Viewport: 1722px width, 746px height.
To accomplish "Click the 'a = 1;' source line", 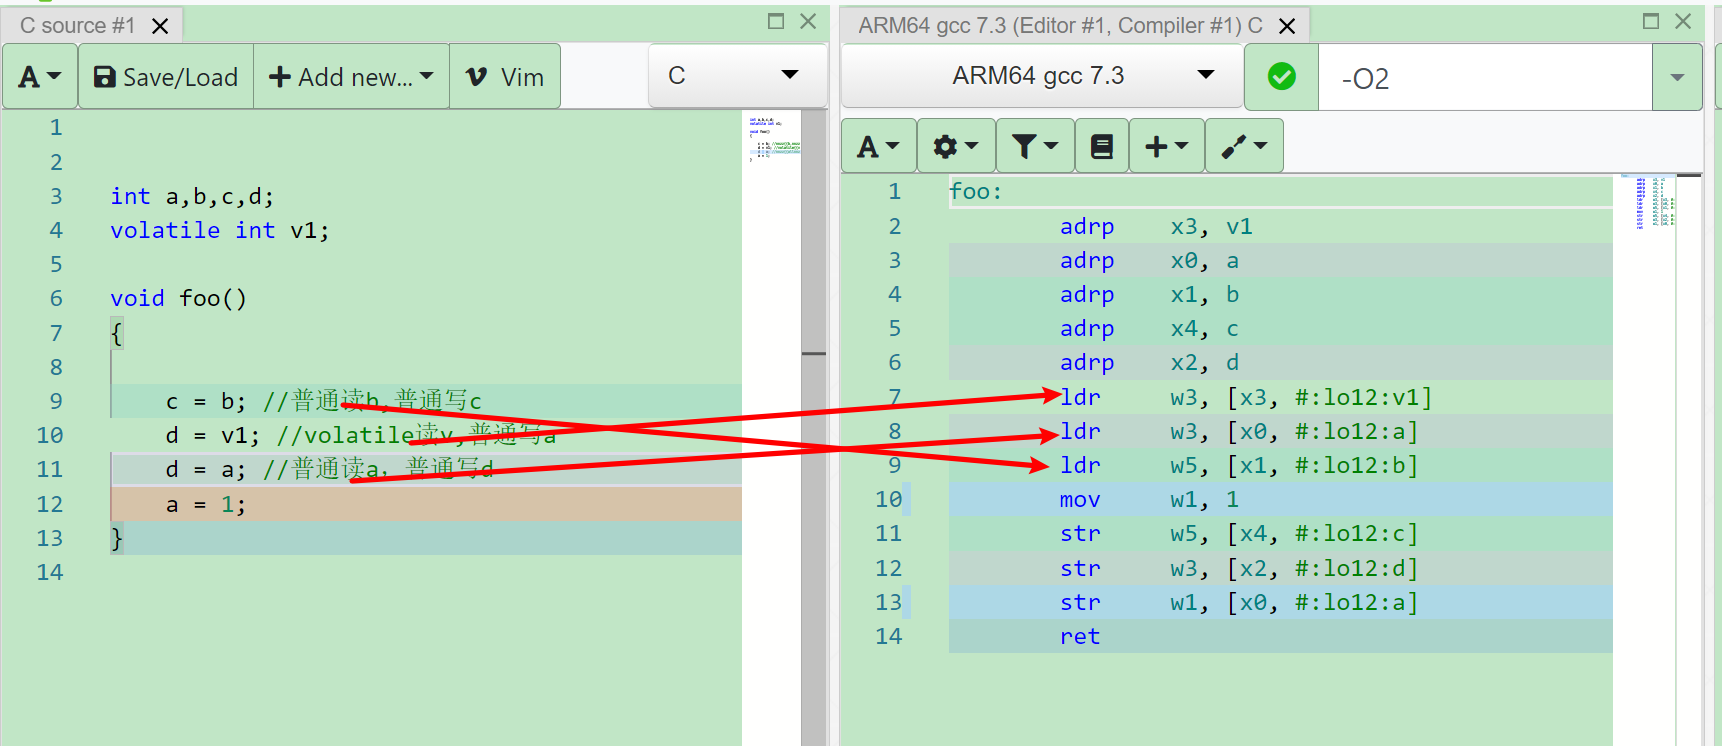I will [206, 504].
